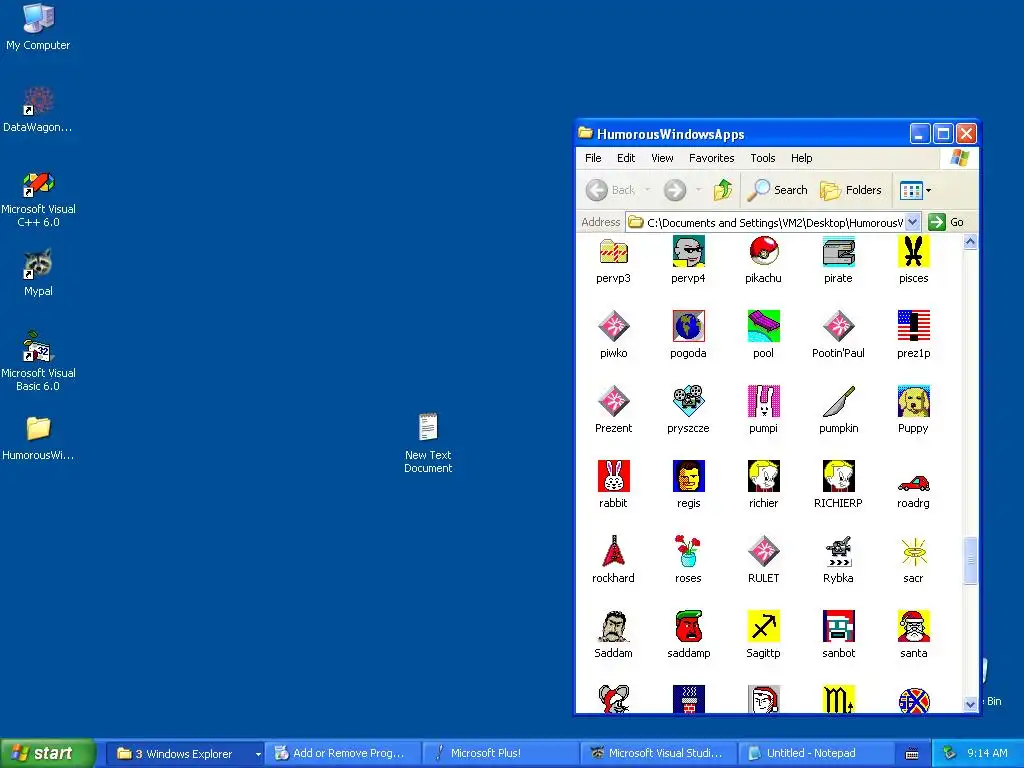Select the richier icon

pos(763,476)
